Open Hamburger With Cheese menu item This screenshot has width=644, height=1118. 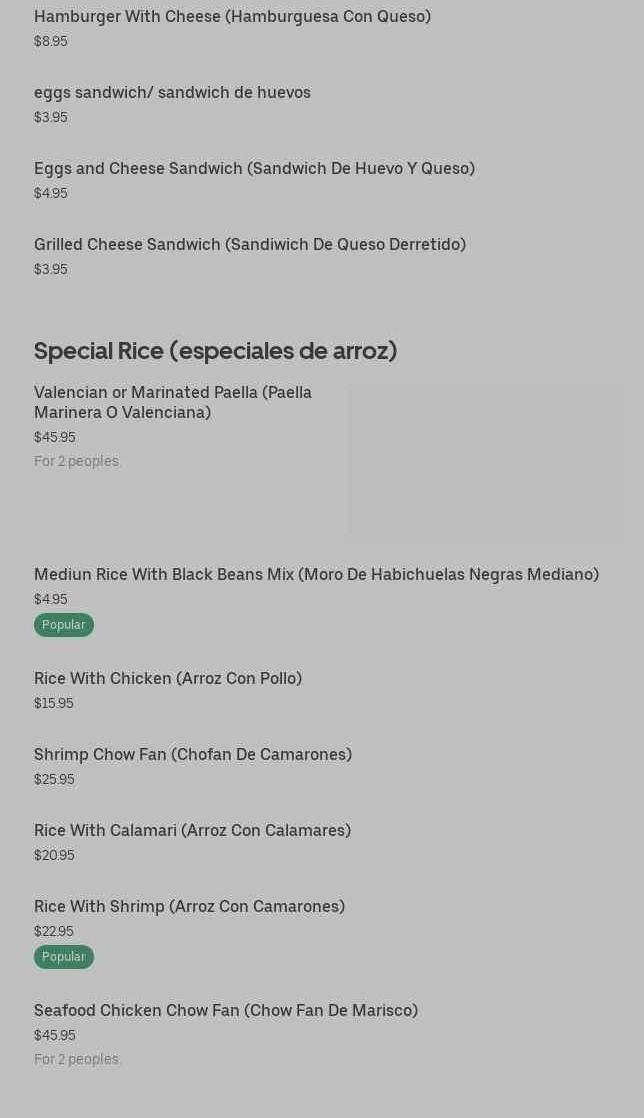(x=232, y=16)
